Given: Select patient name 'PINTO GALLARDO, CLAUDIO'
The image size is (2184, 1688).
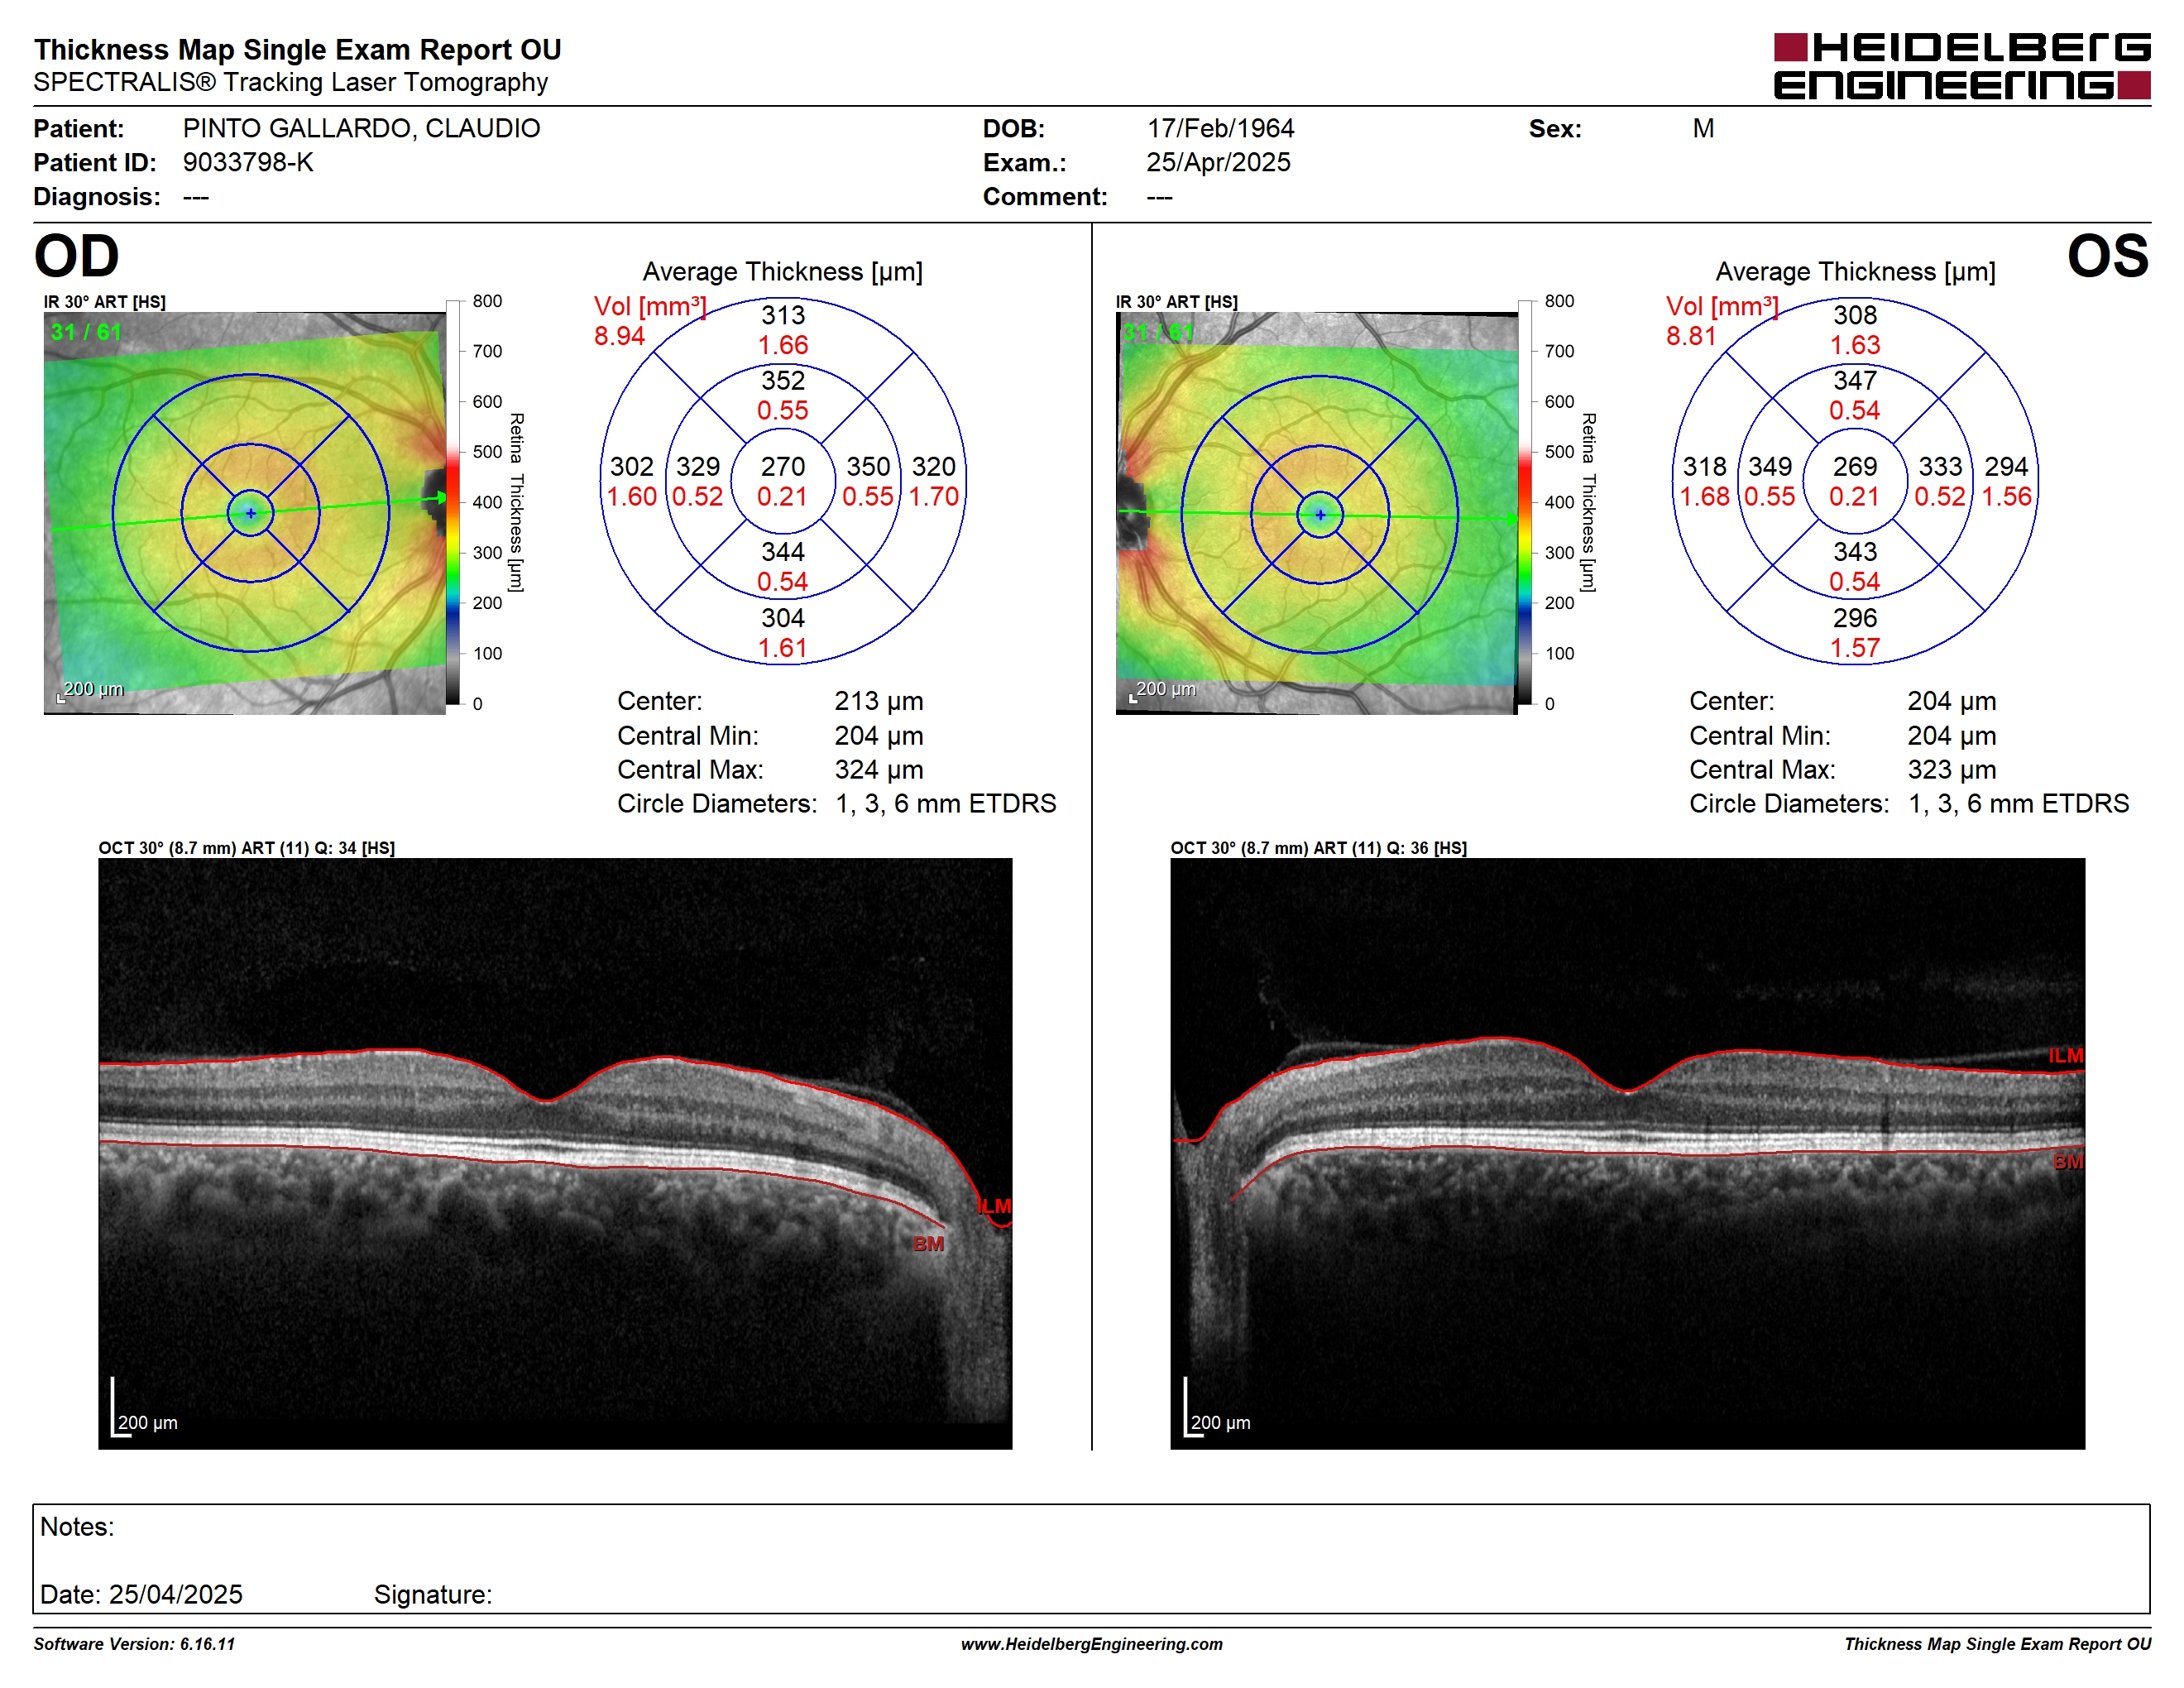Looking at the screenshot, I should (x=361, y=128).
